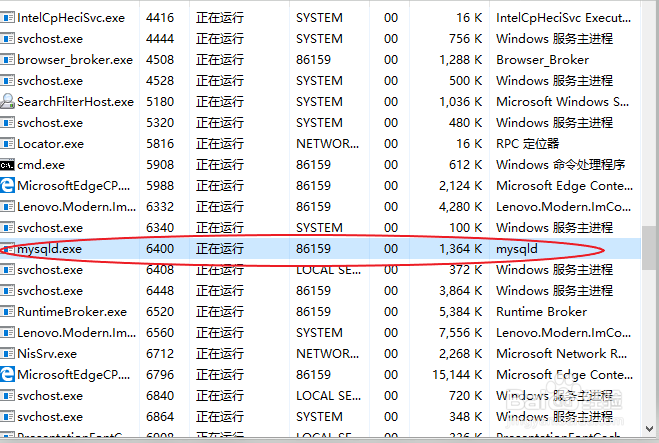The height and width of the screenshot is (443, 659).
Task: Click the Edge icon for PID 6796
Action: (x=7, y=374)
